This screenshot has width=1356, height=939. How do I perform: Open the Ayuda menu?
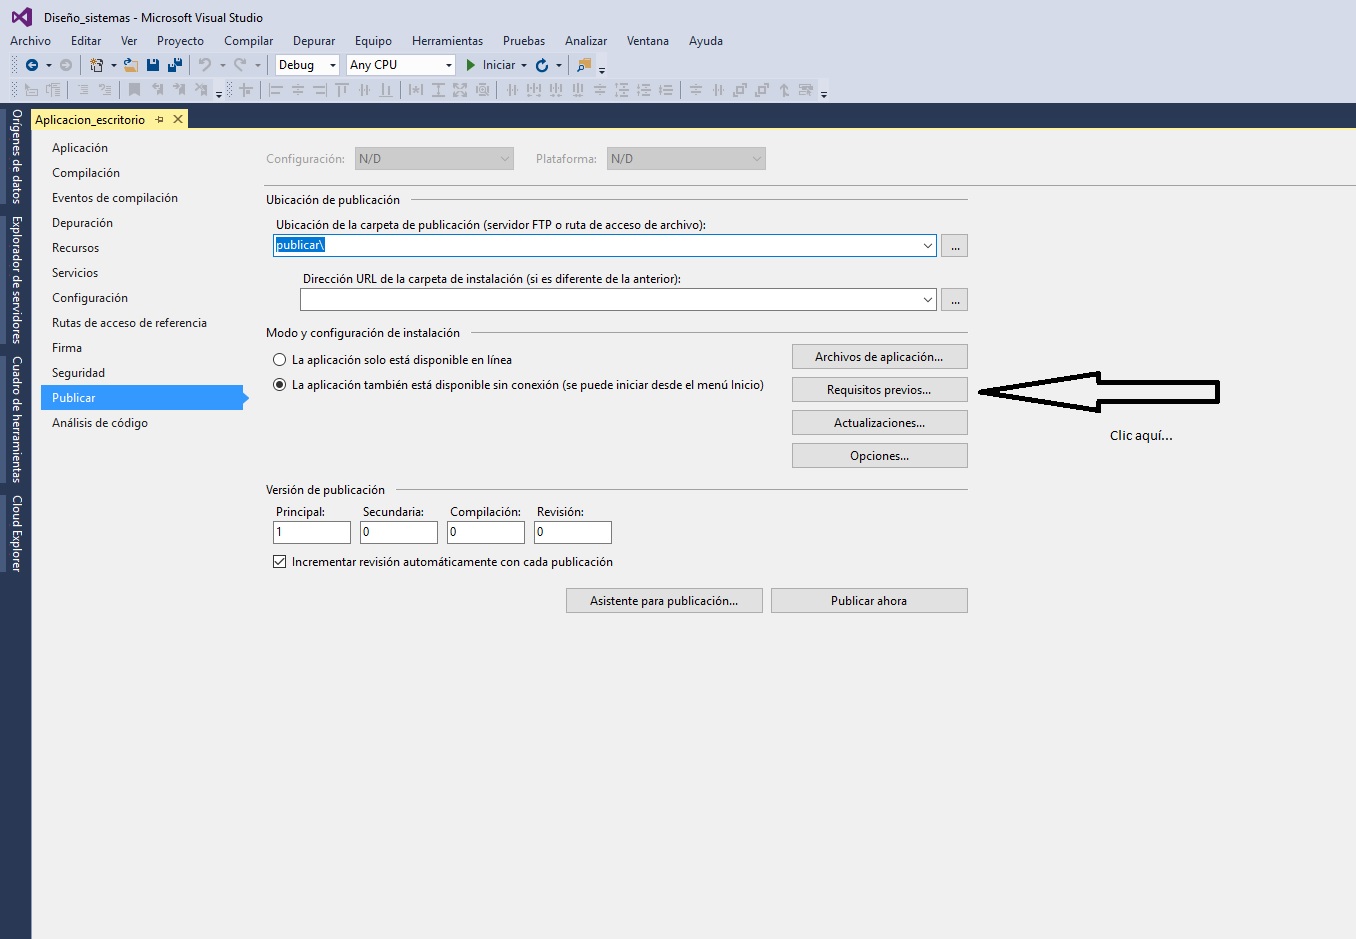(x=706, y=41)
